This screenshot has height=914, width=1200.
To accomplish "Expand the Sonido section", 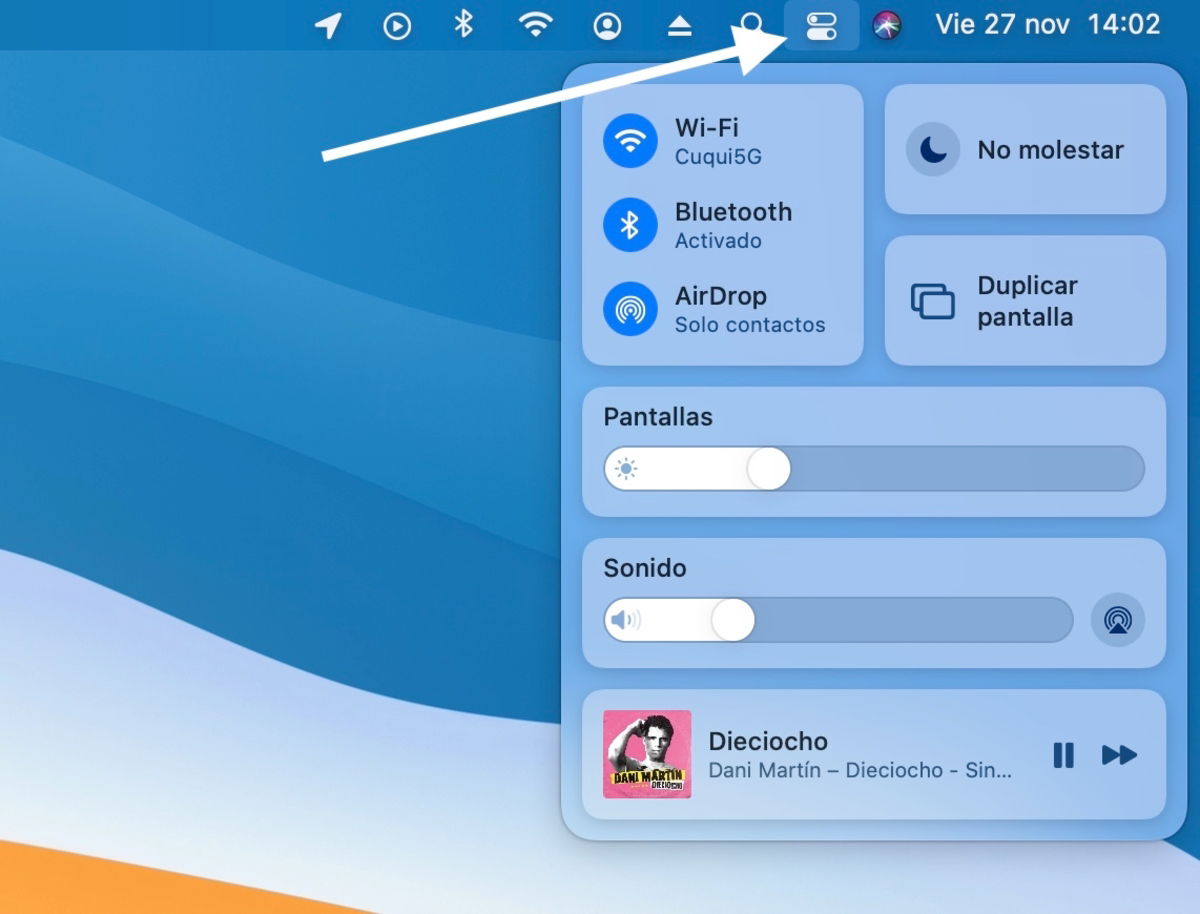I will tap(644, 569).
